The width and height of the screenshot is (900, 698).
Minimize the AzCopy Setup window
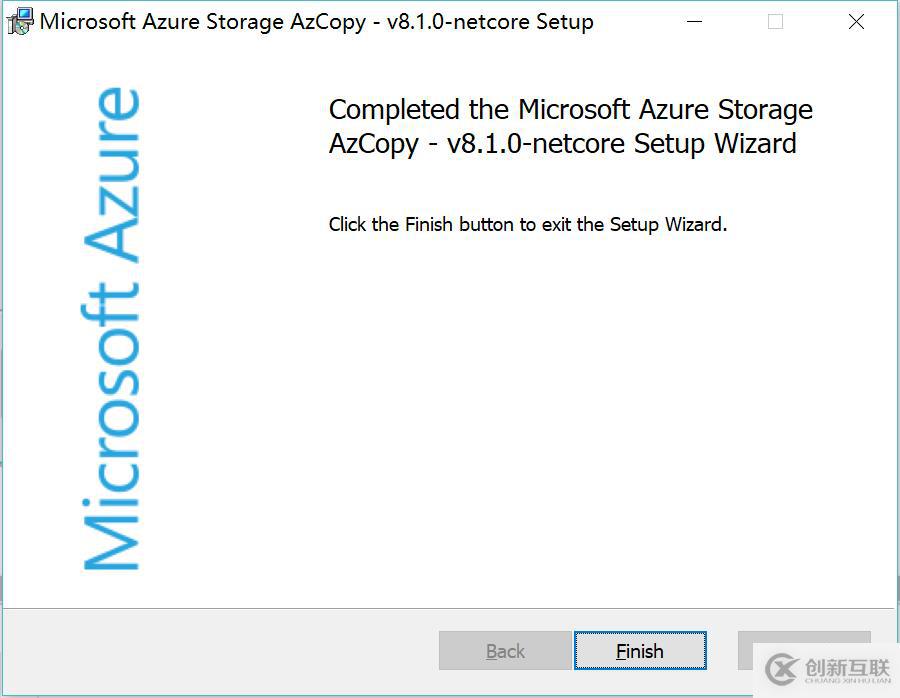coord(695,22)
